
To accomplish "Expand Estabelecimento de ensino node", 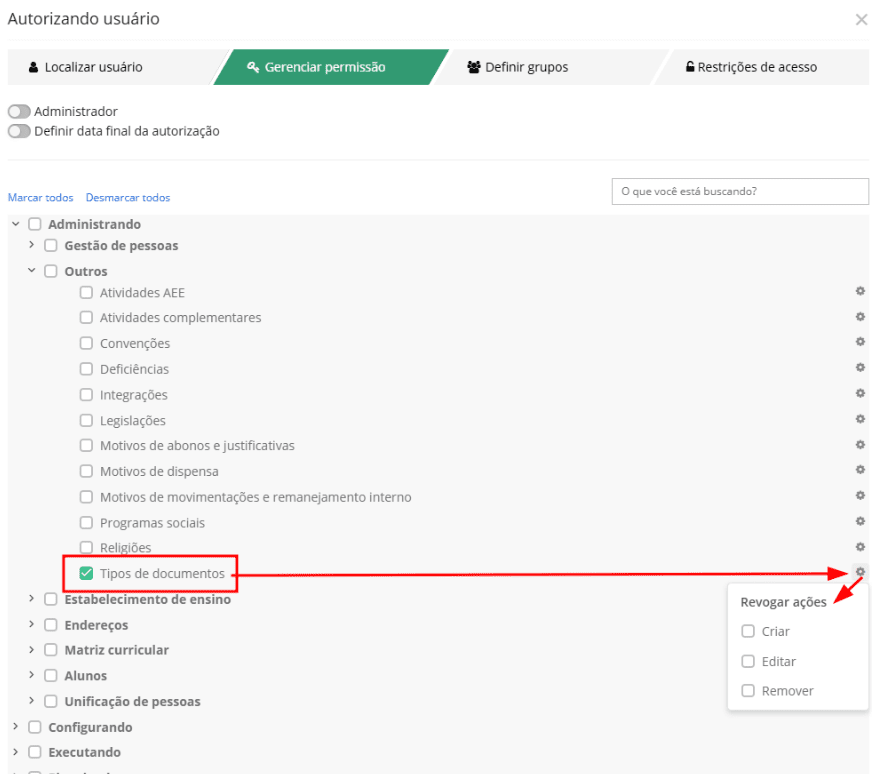I will click(31, 598).
